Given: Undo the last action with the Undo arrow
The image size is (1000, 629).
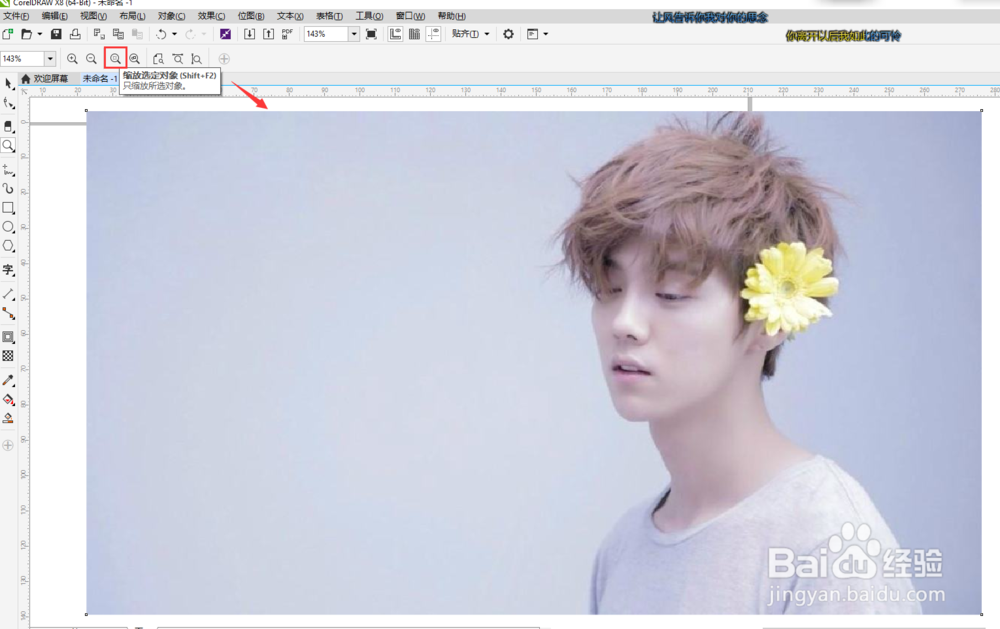Looking at the screenshot, I should (x=161, y=34).
